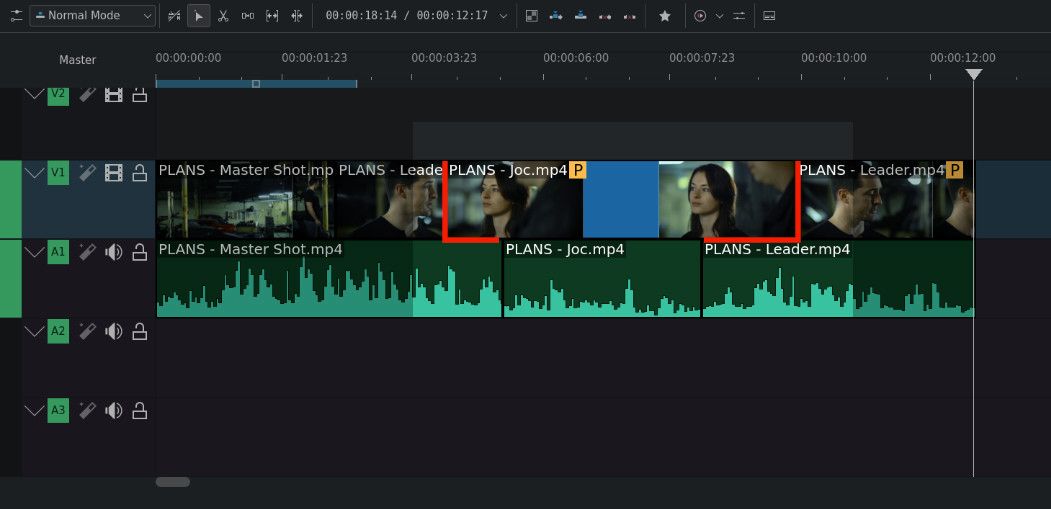Select the Razor (scissors) tool
The image size is (1051, 509).
coord(223,16)
